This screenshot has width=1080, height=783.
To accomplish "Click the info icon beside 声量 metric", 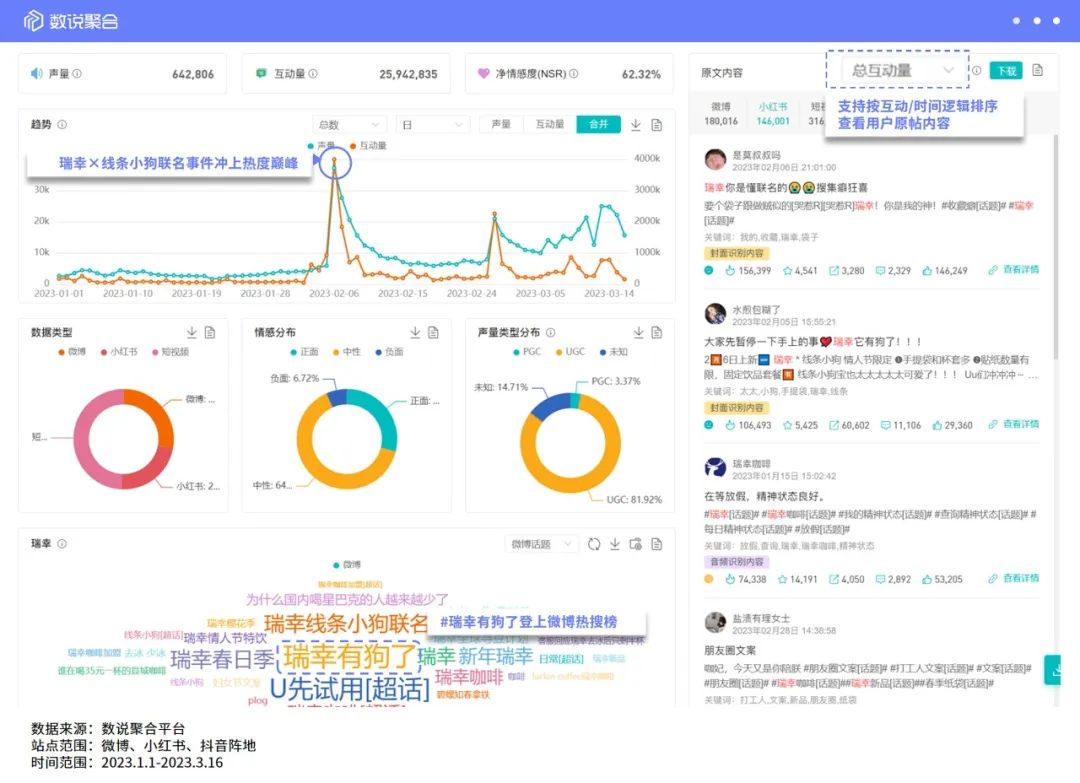I will [77, 74].
